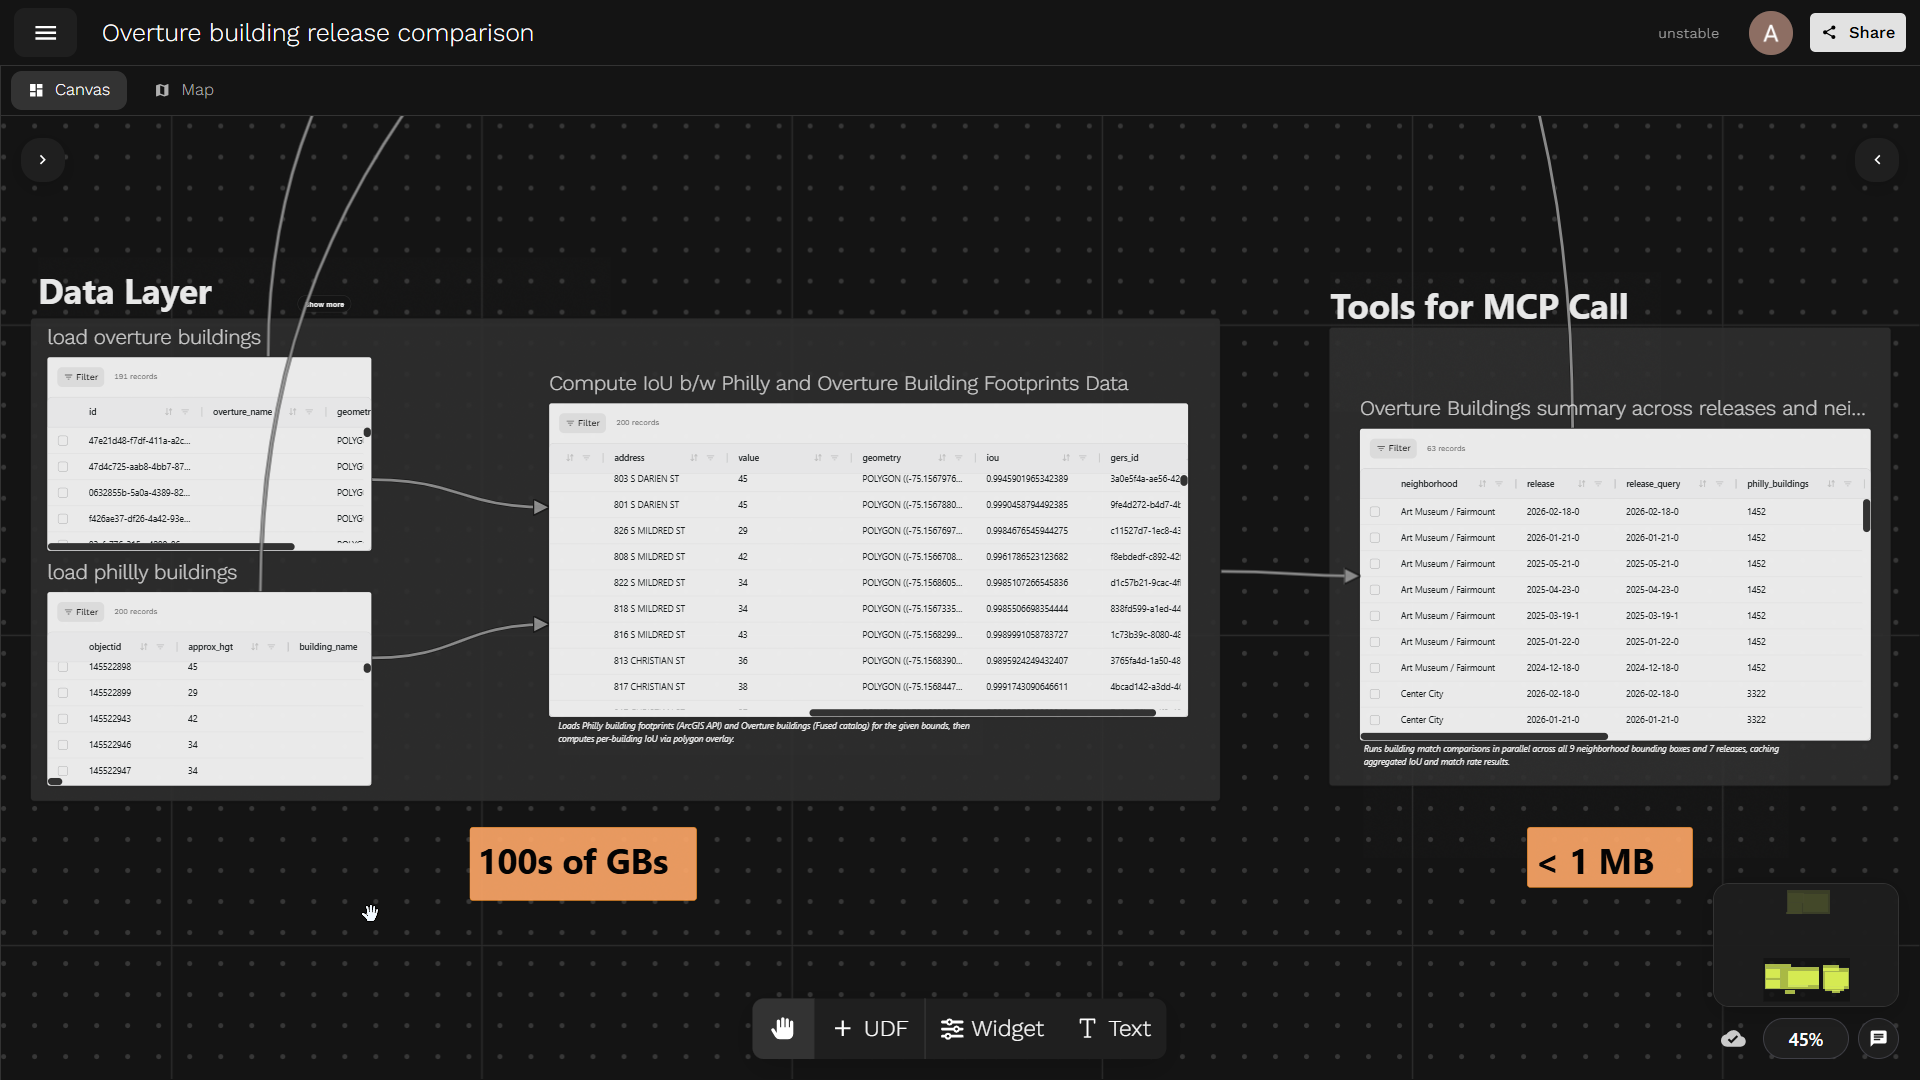Expand the right sidebar panel chevron
The width and height of the screenshot is (1920, 1080).
(1877, 160)
